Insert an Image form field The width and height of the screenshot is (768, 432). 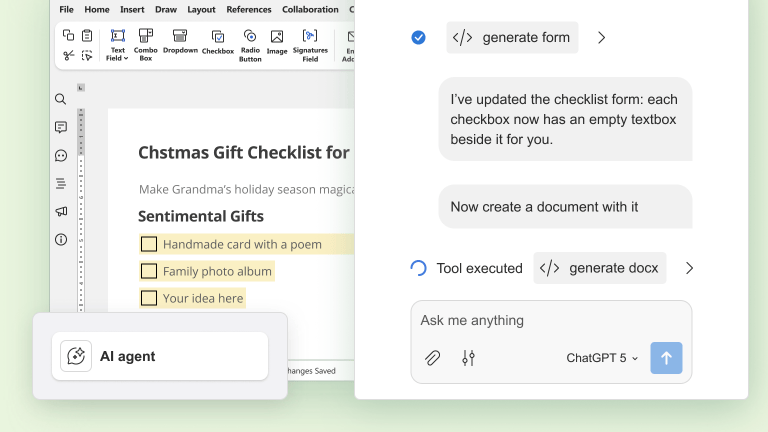click(x=277, y=42)
